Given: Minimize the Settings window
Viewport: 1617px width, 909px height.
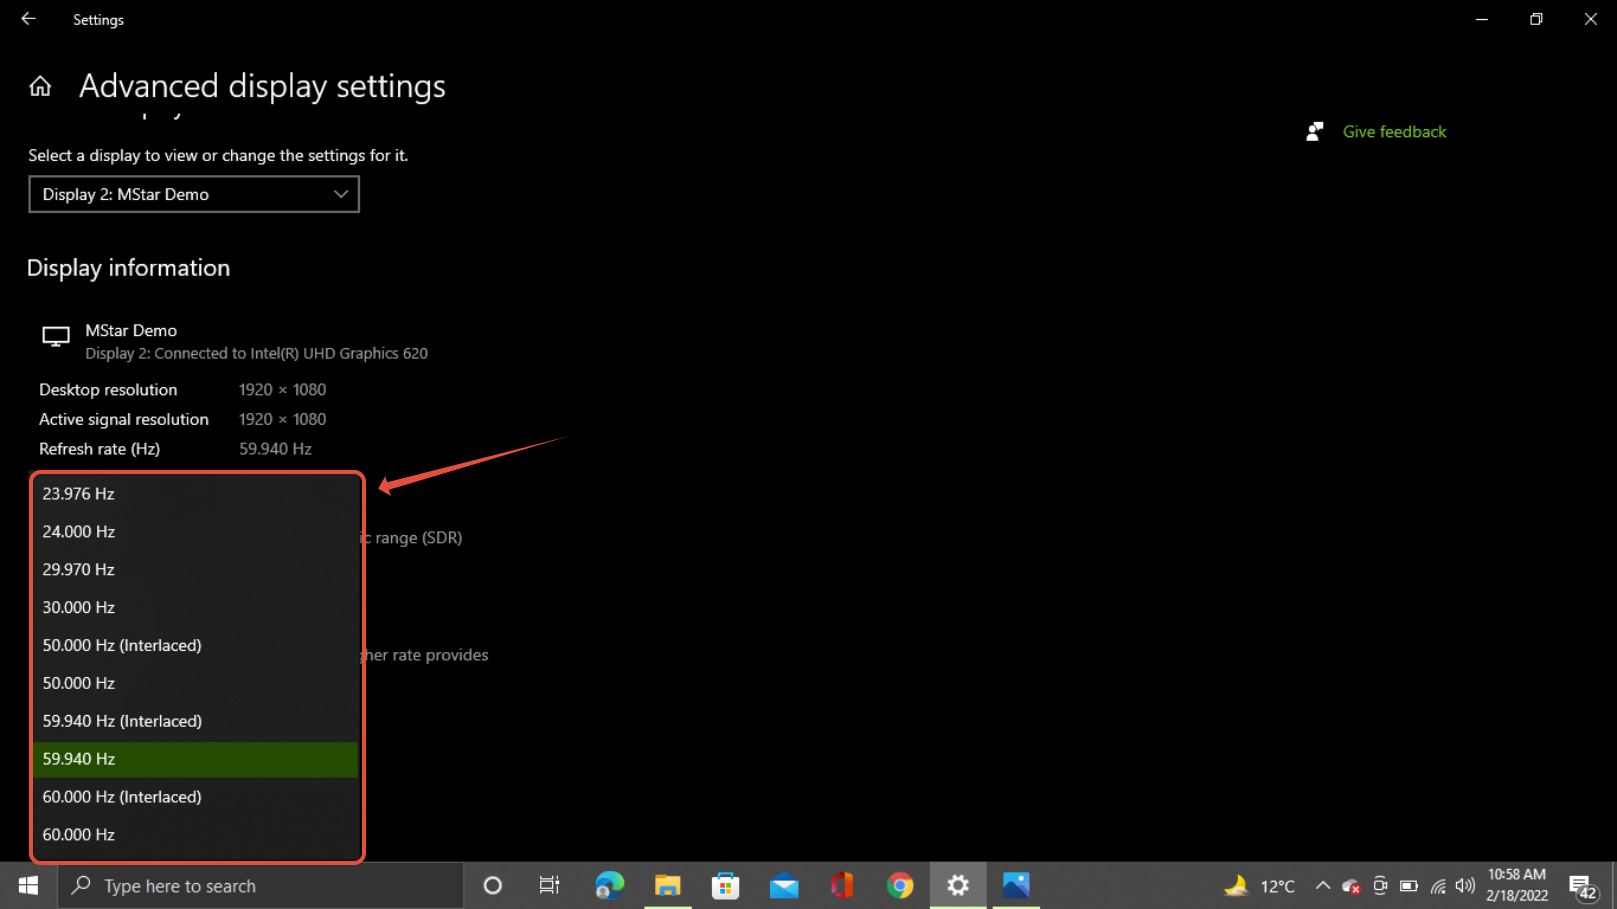Looking at the screenshot, I should pyautogui.click(x=1482, y=19).
